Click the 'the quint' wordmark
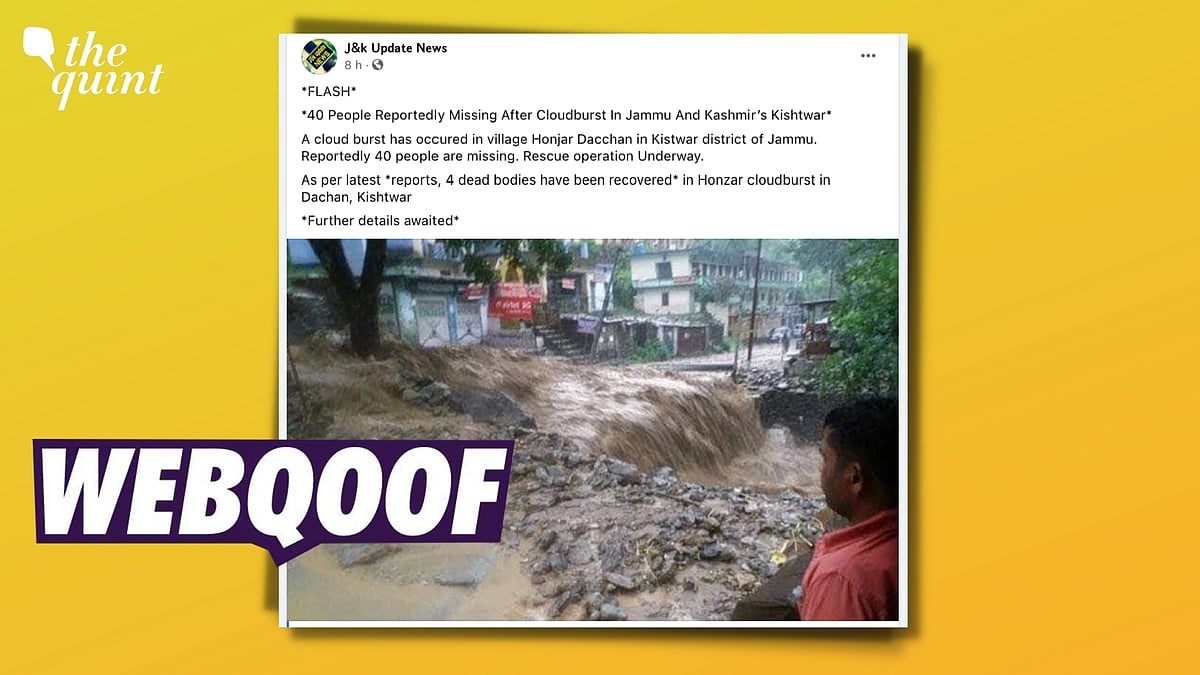 tap(106, 67)
